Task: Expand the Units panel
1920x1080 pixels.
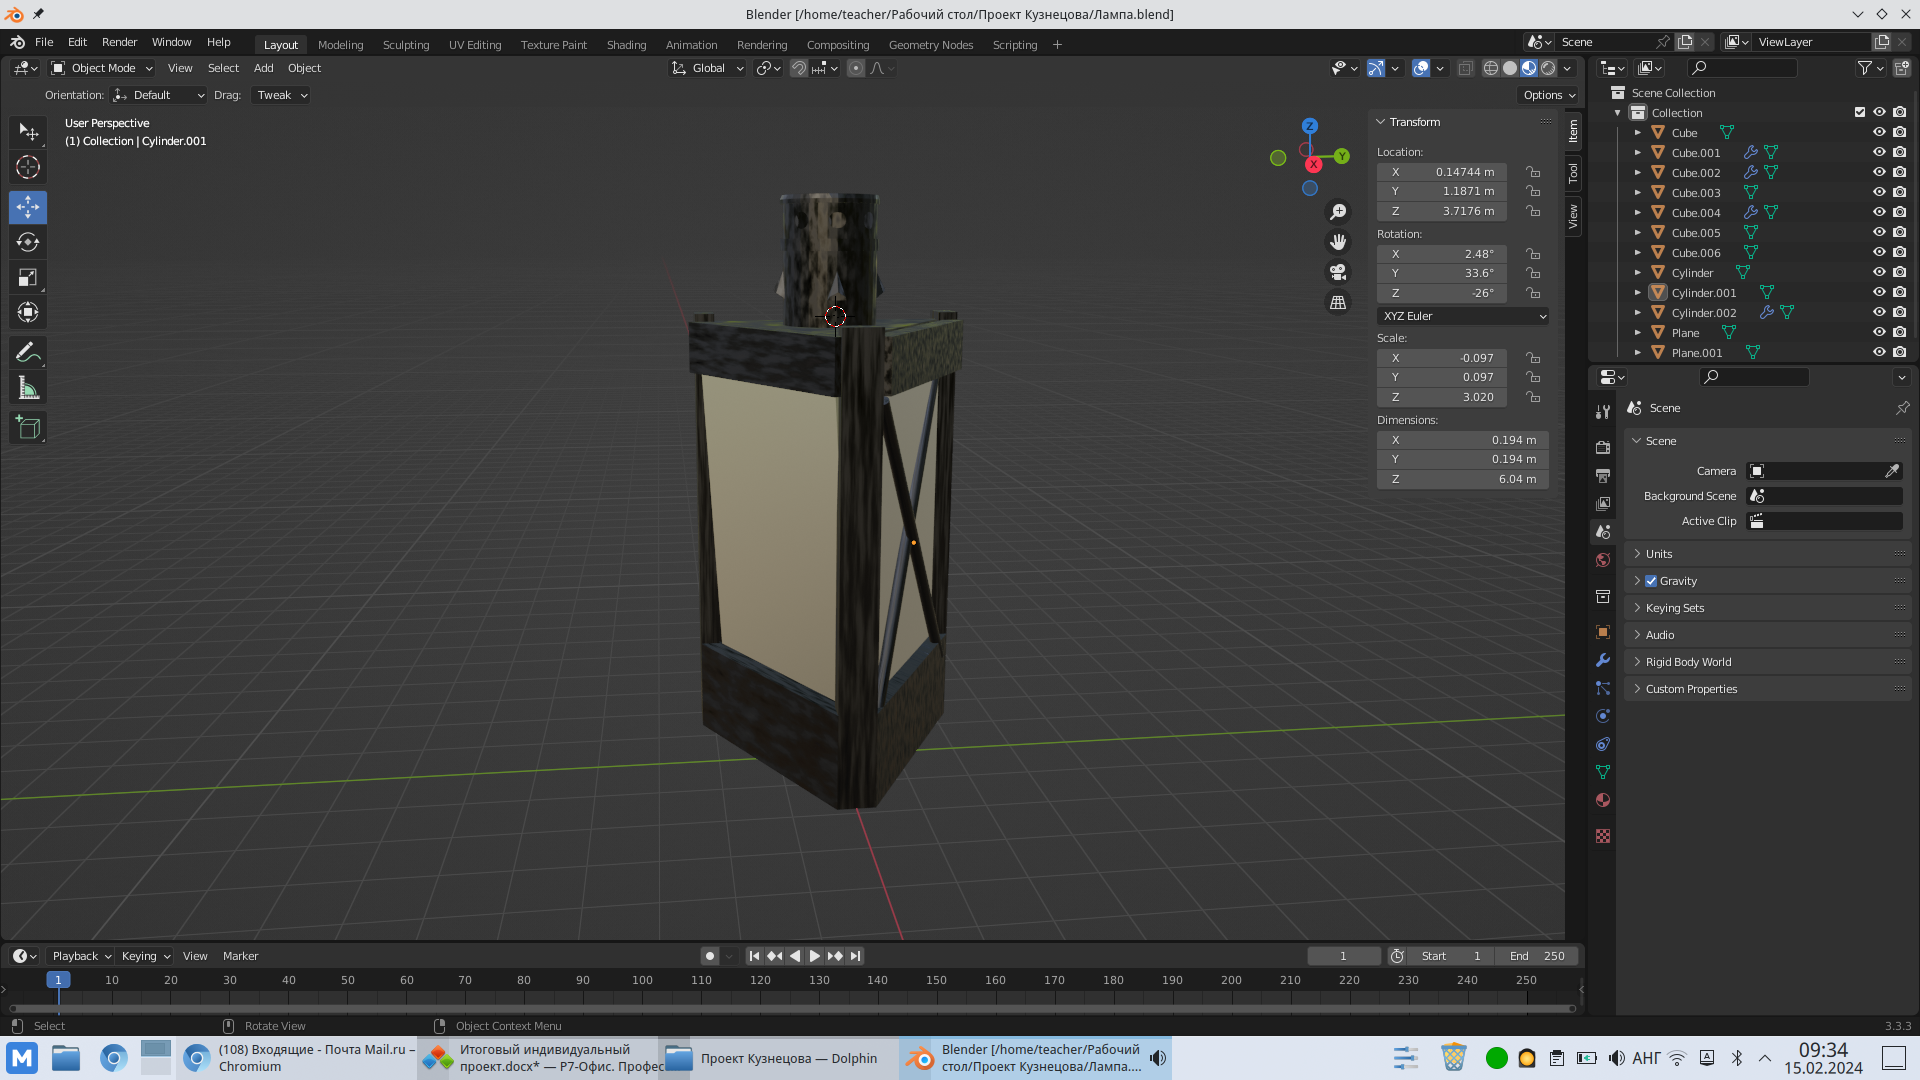Action: click(x=1659, y=554)
